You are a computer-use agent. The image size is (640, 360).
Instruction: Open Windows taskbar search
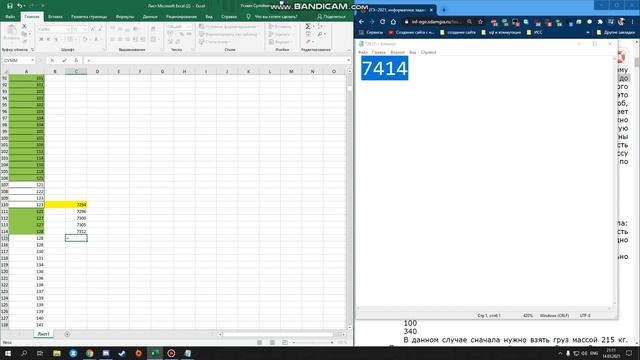[x=24, y=353]
